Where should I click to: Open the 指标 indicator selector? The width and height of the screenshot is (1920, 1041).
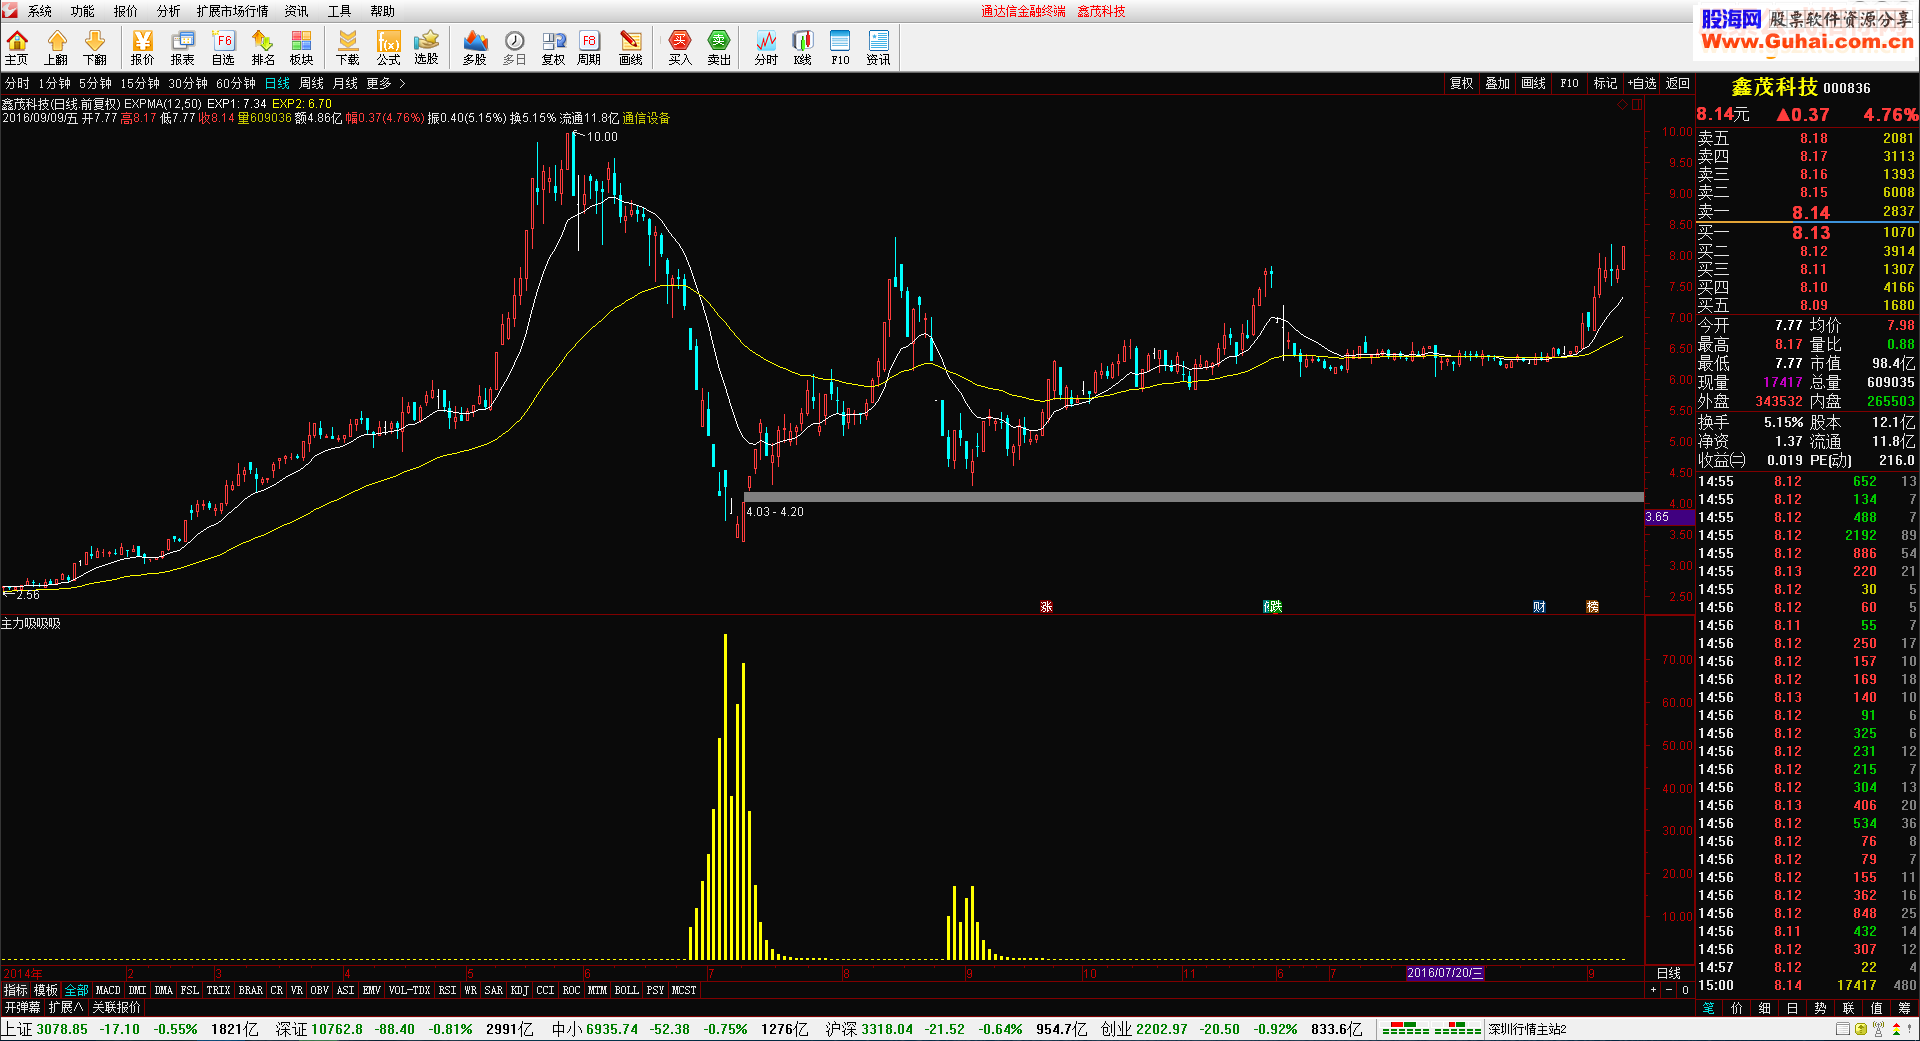point(16,990)
